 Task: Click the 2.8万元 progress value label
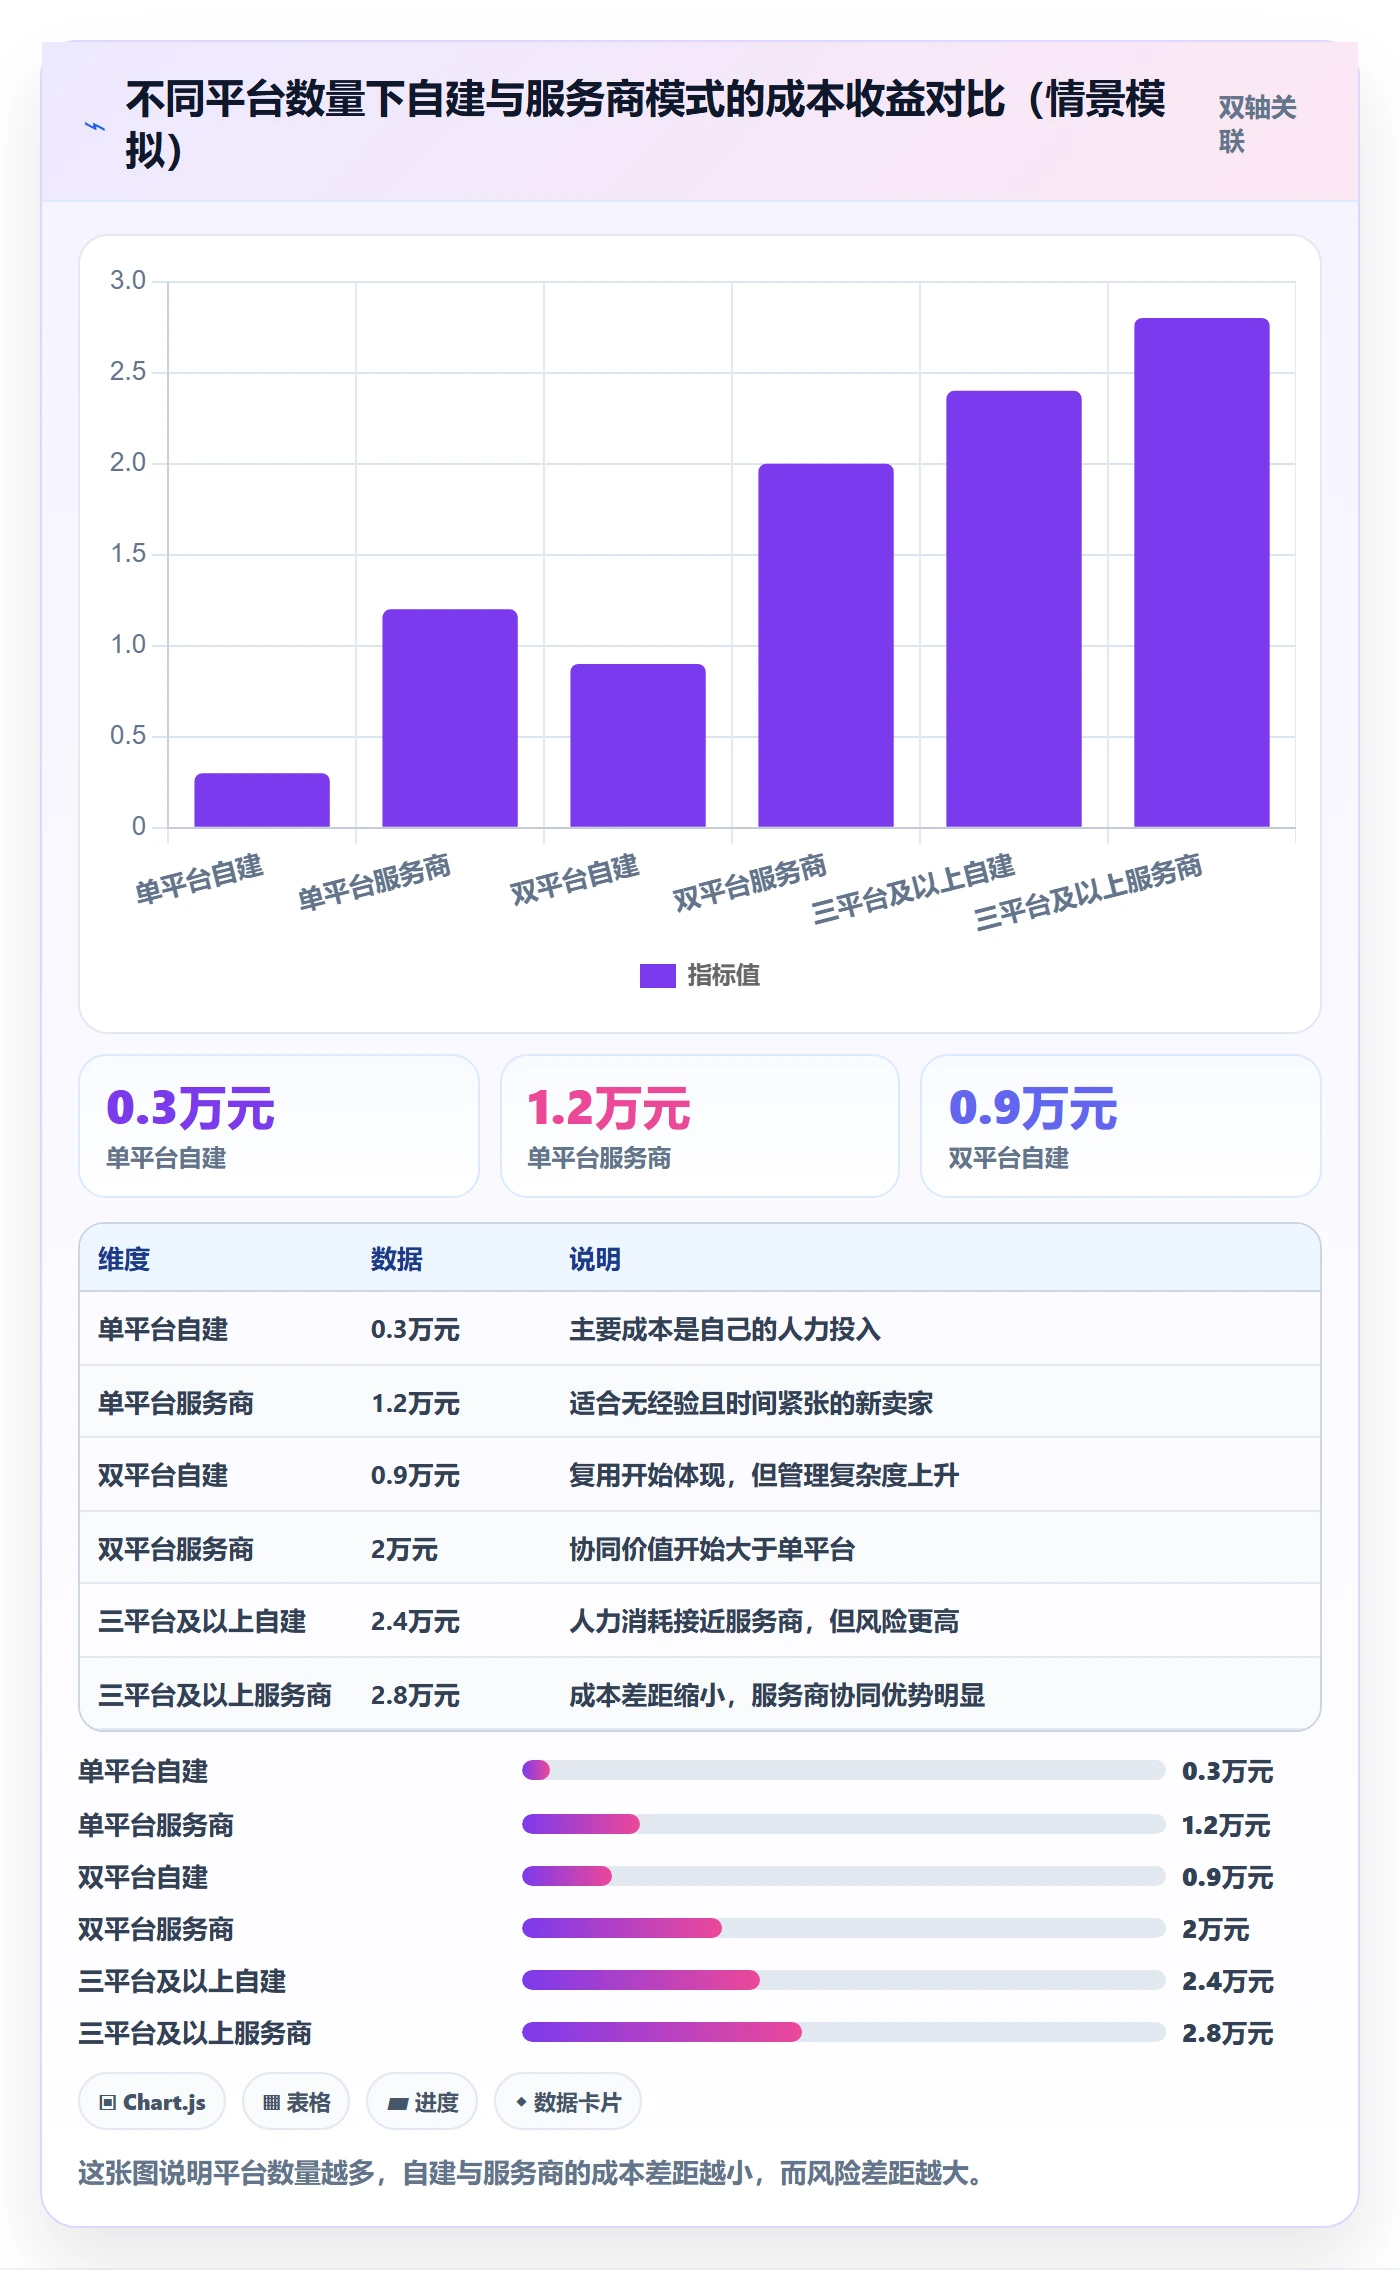coord(1227,2033)
